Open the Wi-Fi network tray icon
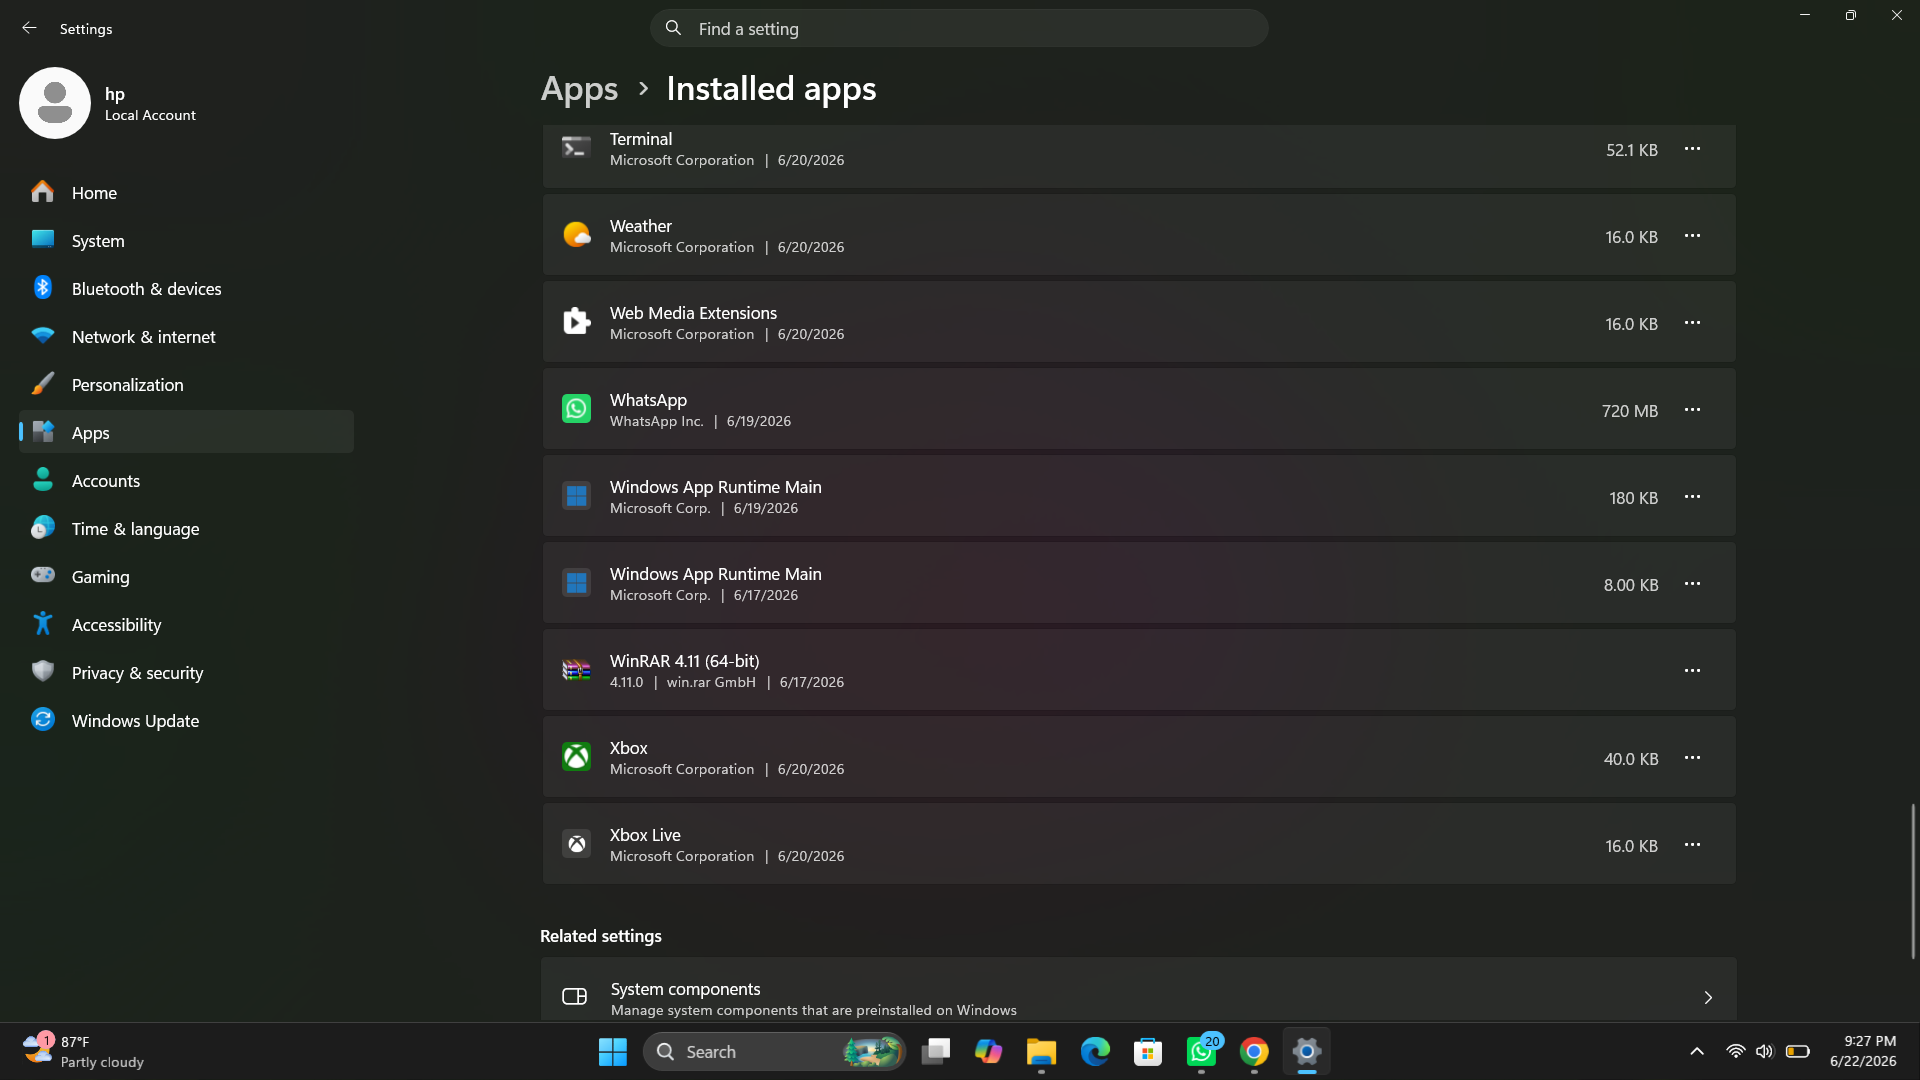This screenshot has height=1080, width=1920. click(x=1736, y=1051)
